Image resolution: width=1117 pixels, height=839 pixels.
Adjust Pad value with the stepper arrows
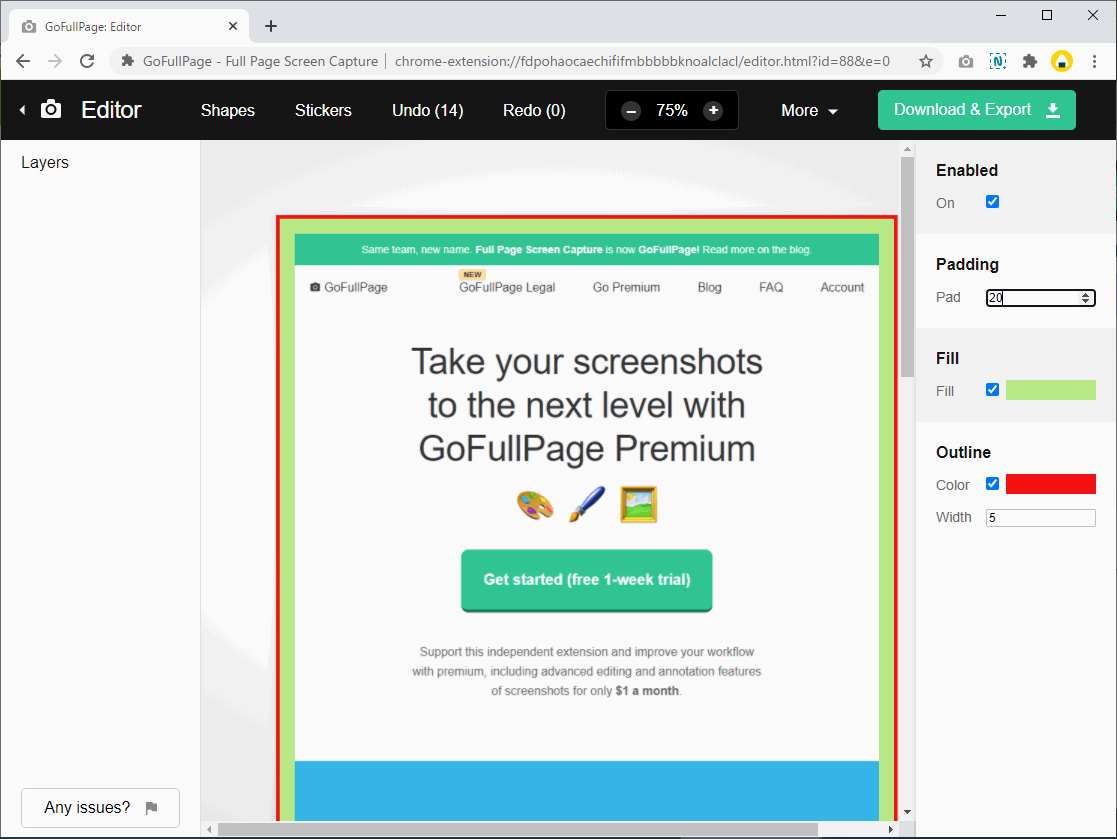coord(1086,298)
